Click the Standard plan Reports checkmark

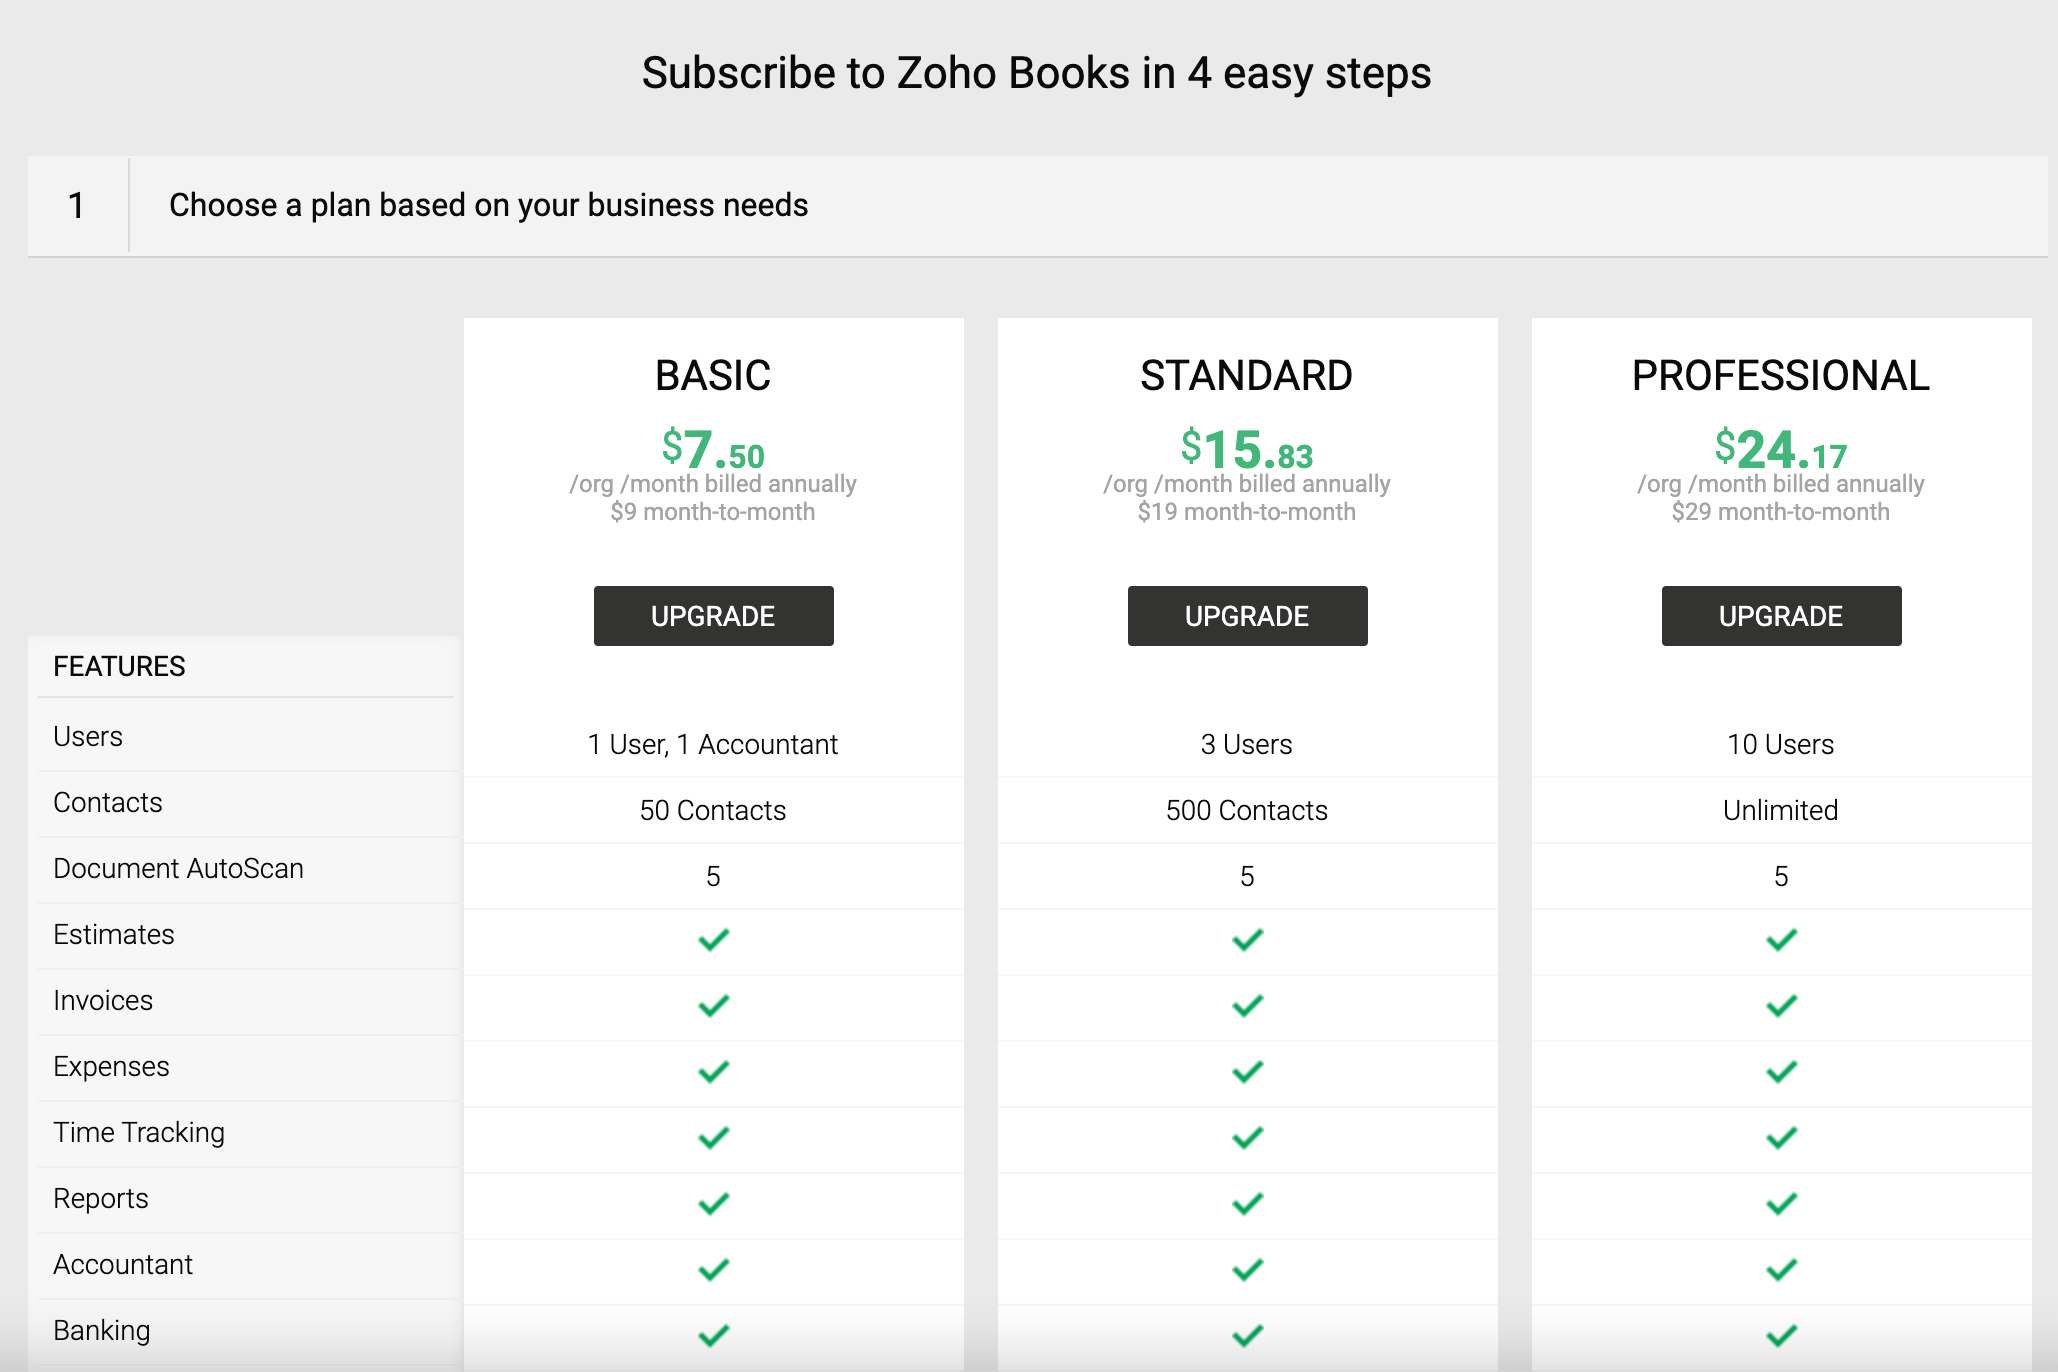coord(1247,1204)
